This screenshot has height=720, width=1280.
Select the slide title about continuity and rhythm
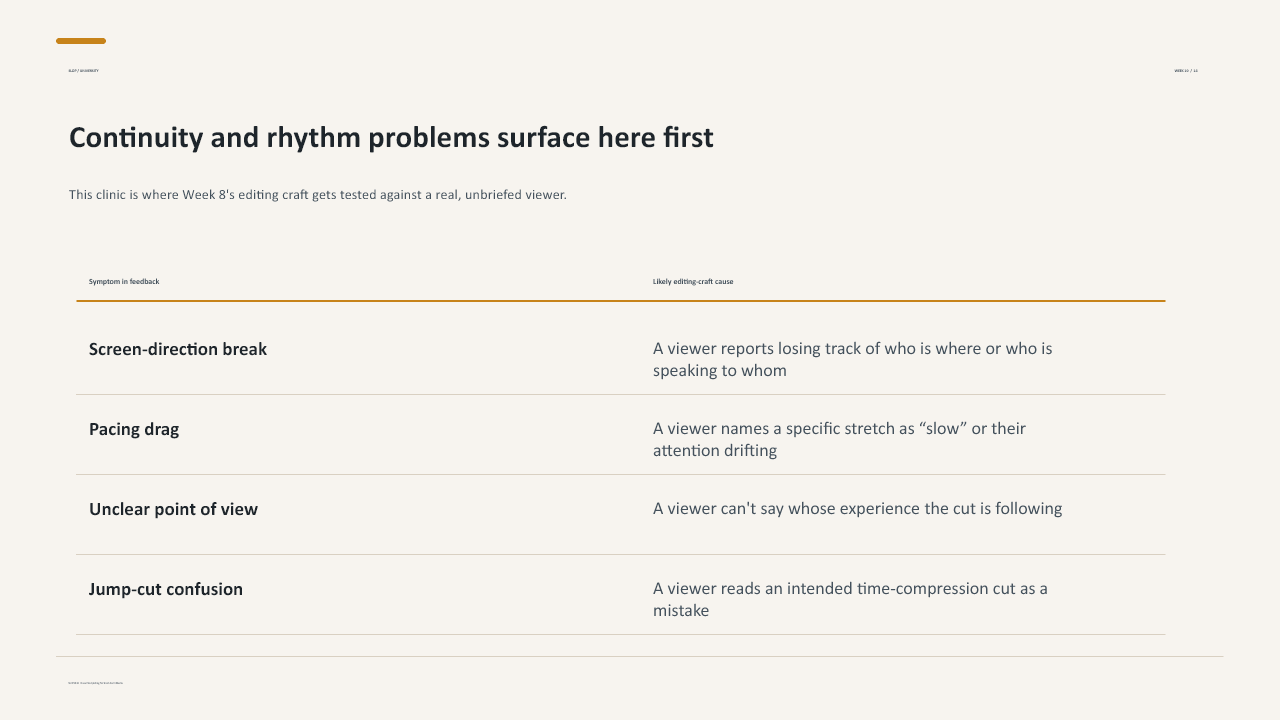click(391, 138)
